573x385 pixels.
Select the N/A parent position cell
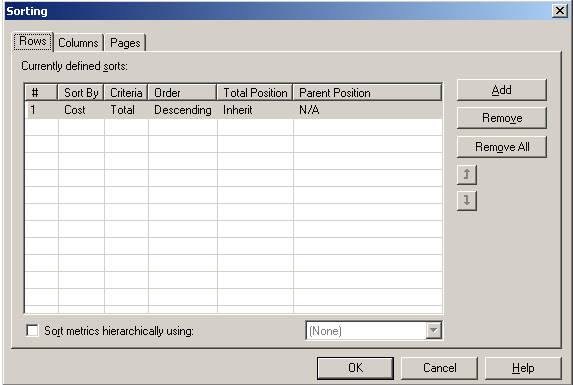click(368, 110)
